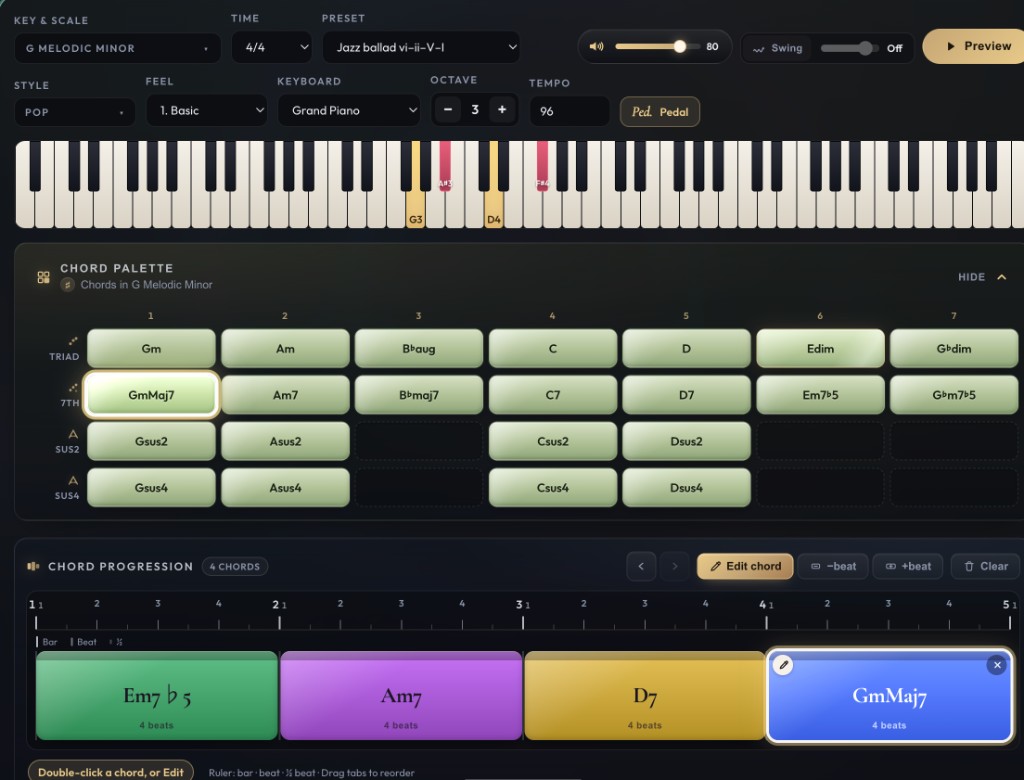Image resolution: width=1024 pixels, height=780 pixels.
Task: Select the D triad chord
Action: click(x=686, y=349)
